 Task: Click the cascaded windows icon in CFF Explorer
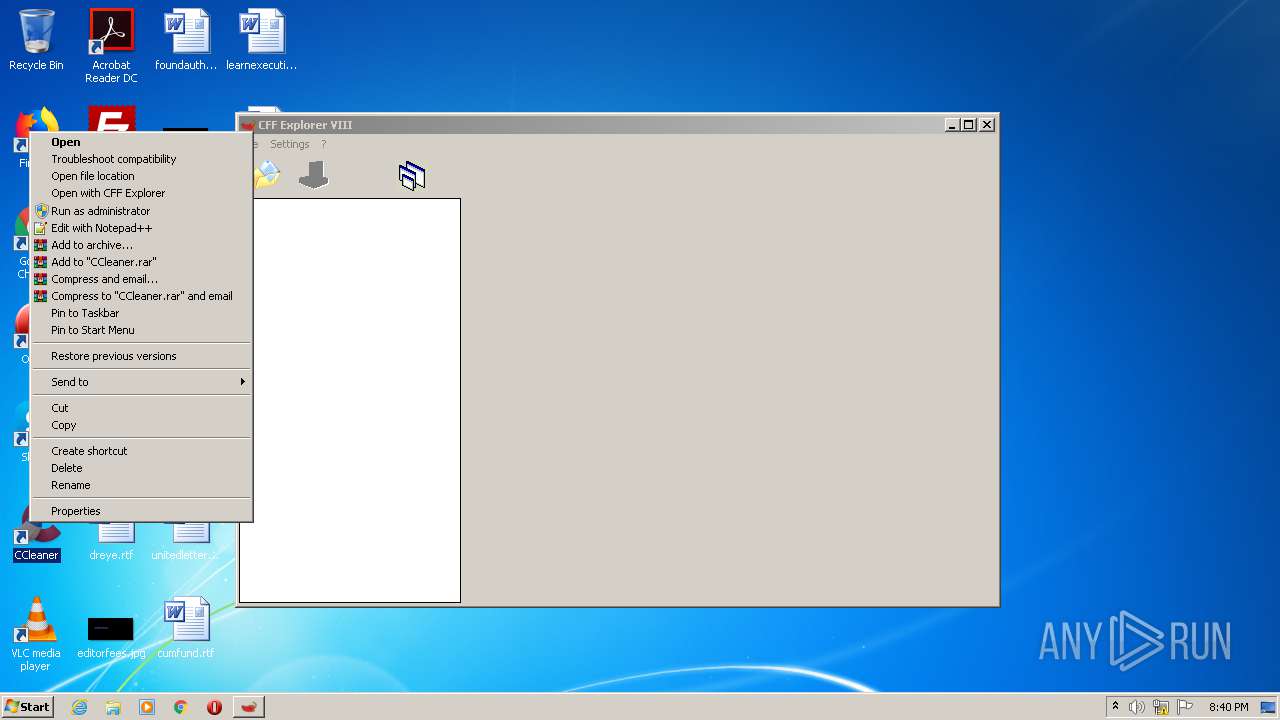click(412, 176)
